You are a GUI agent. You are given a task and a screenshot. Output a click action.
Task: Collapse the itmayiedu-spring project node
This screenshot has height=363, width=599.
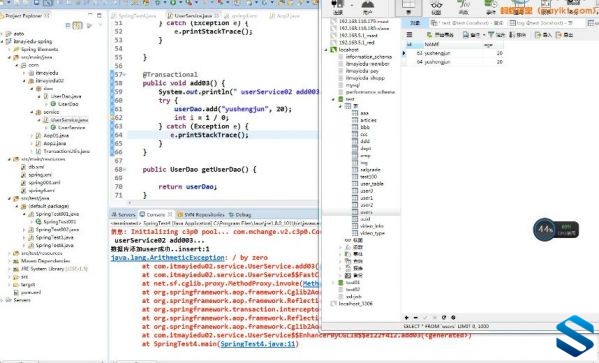(2, 41)
